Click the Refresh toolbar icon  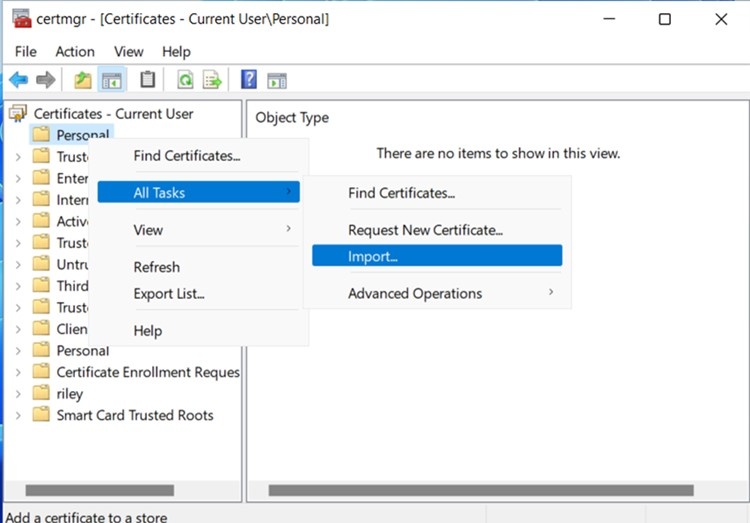tap(185, 79)
